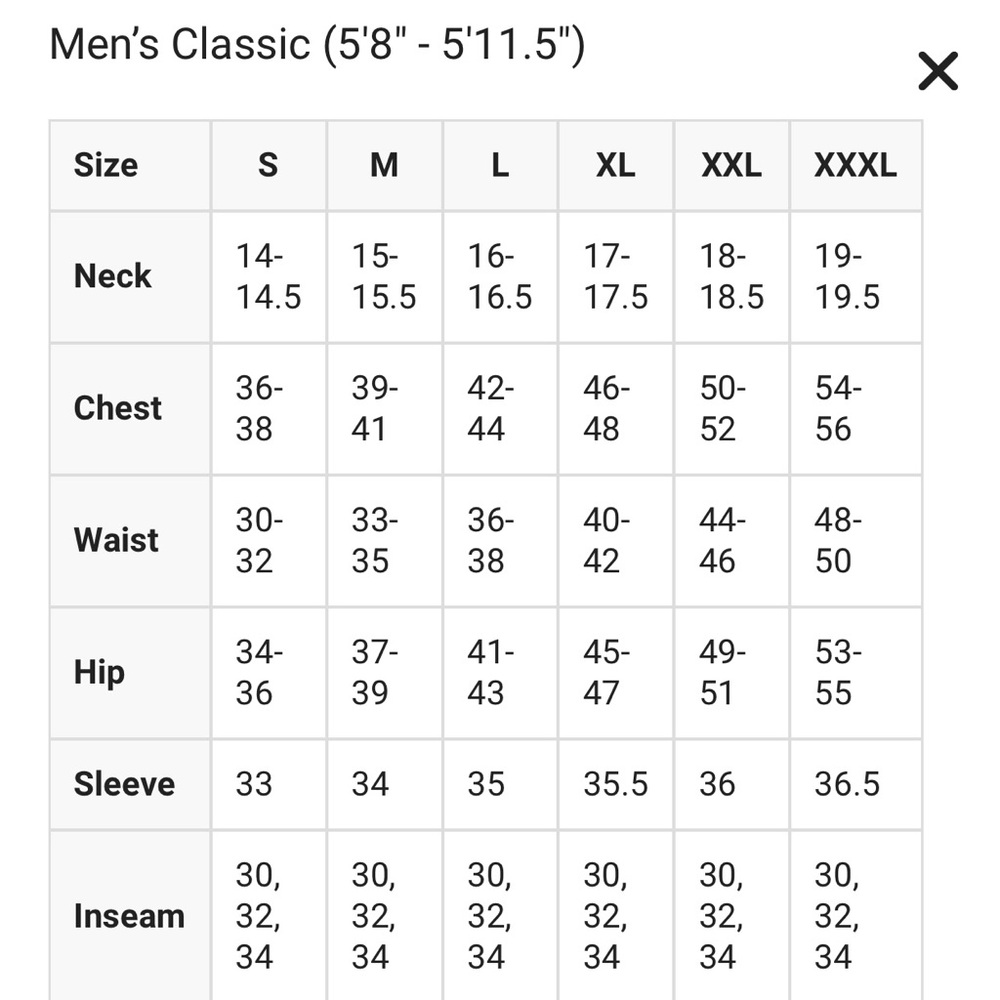Viewport: 1000px width, 1000px height.
Task: Select the M size column header
Action: pyautogui.click(x=385, y=165)
